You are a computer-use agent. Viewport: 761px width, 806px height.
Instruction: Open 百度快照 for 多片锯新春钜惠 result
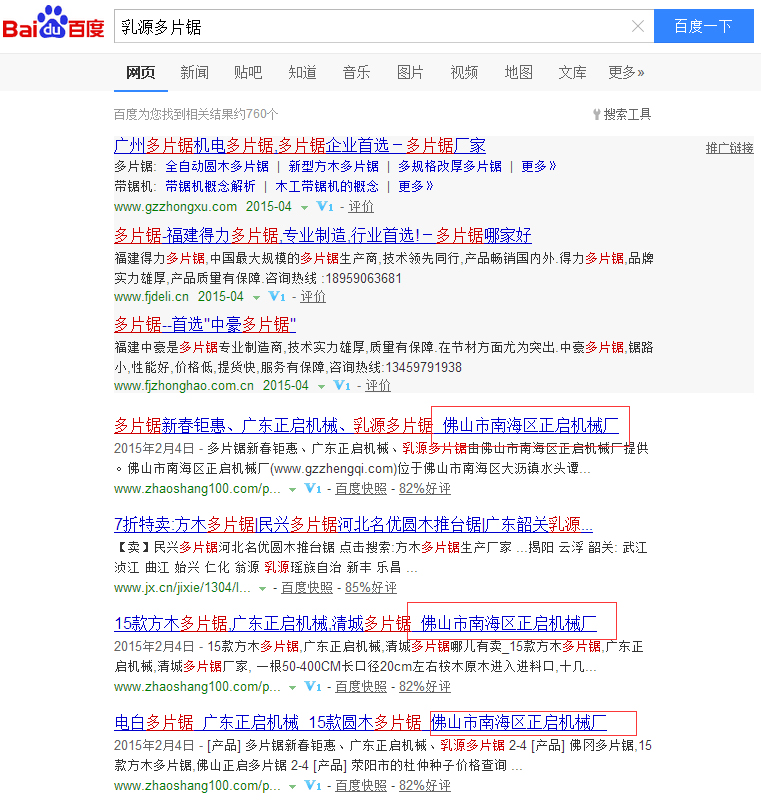361,489
